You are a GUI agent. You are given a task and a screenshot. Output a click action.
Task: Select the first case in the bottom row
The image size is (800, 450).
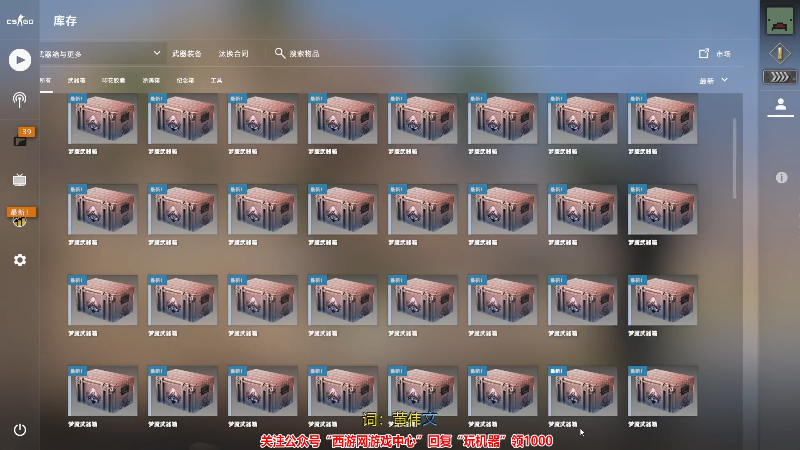[x=103, y=391]
